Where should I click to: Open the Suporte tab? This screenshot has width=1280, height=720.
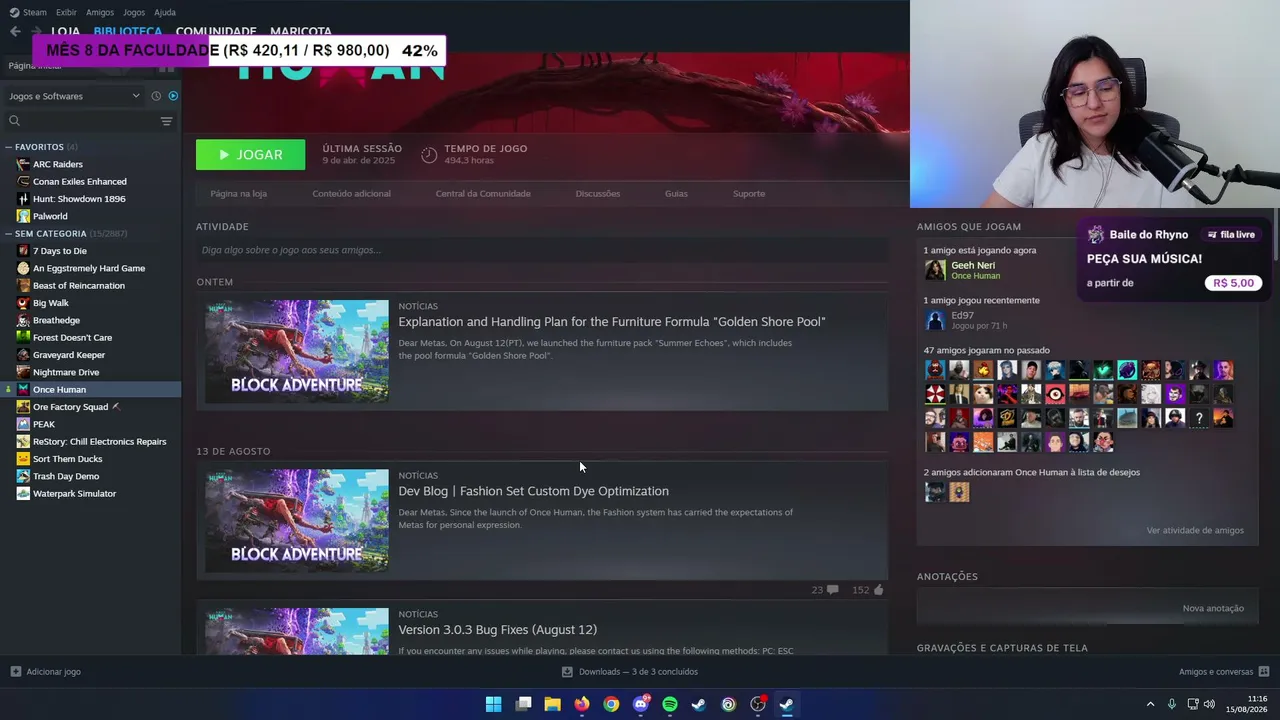749,194
